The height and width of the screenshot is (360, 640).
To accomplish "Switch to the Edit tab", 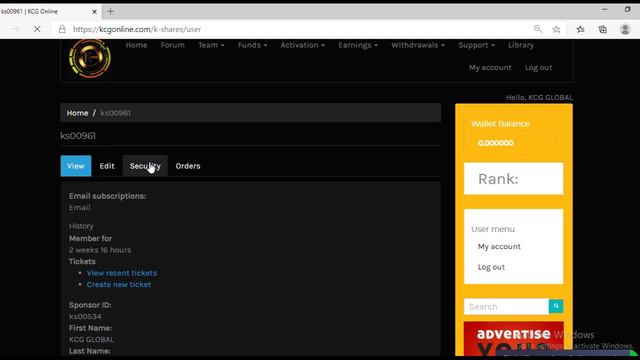I will 107,166.
